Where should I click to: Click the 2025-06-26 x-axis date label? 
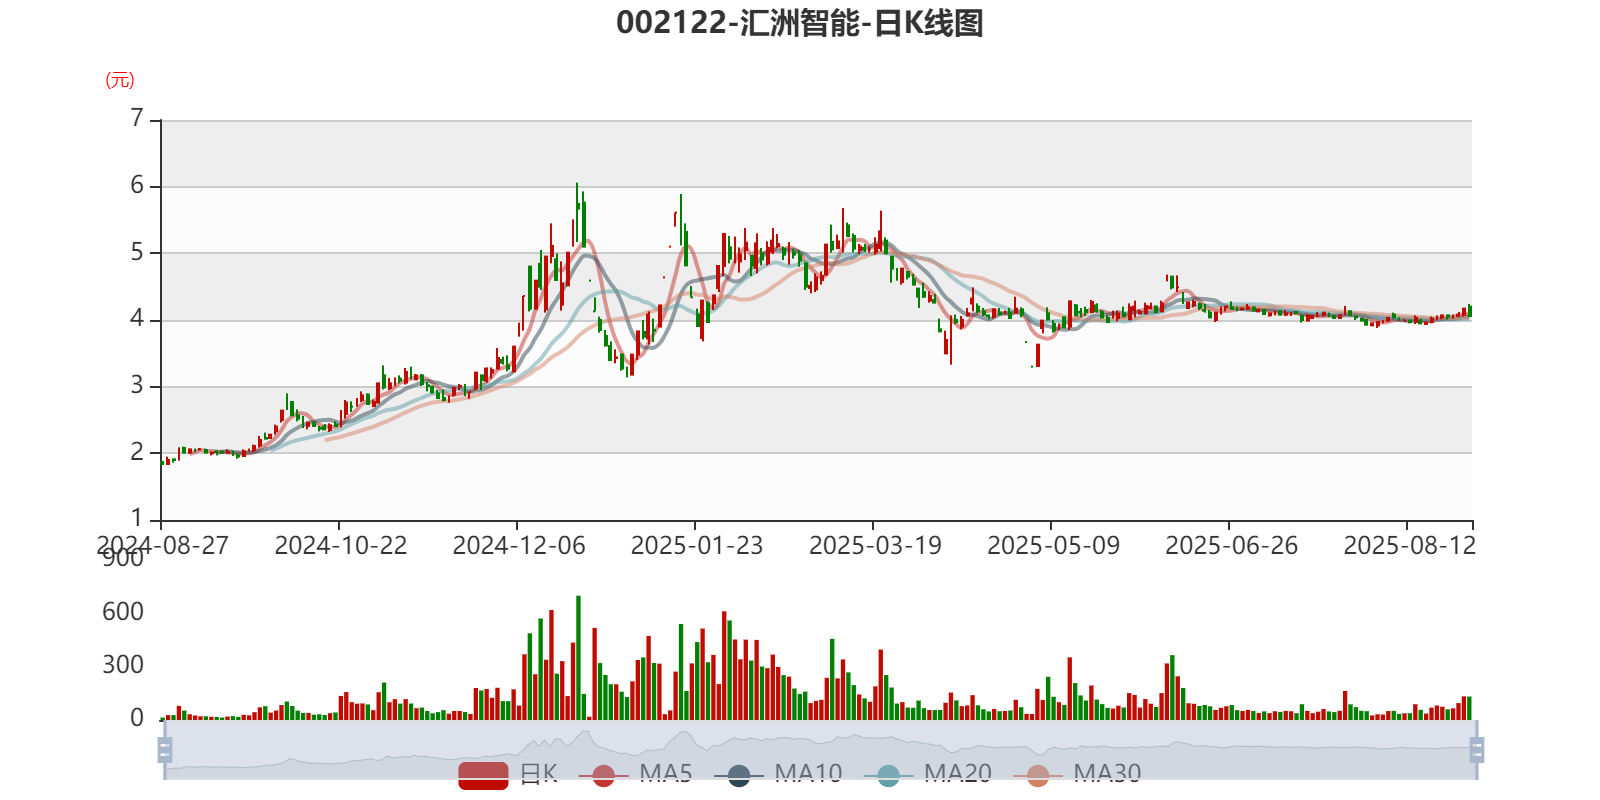[1231, 545]
